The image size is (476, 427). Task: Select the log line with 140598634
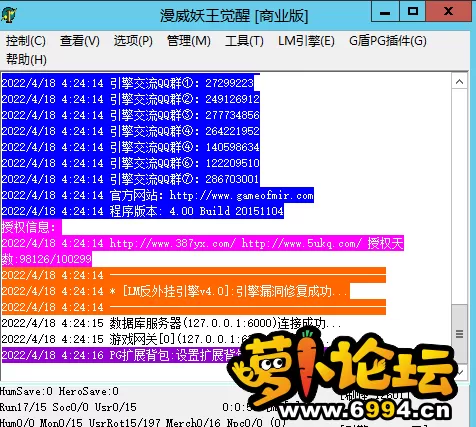coord(131,147)
